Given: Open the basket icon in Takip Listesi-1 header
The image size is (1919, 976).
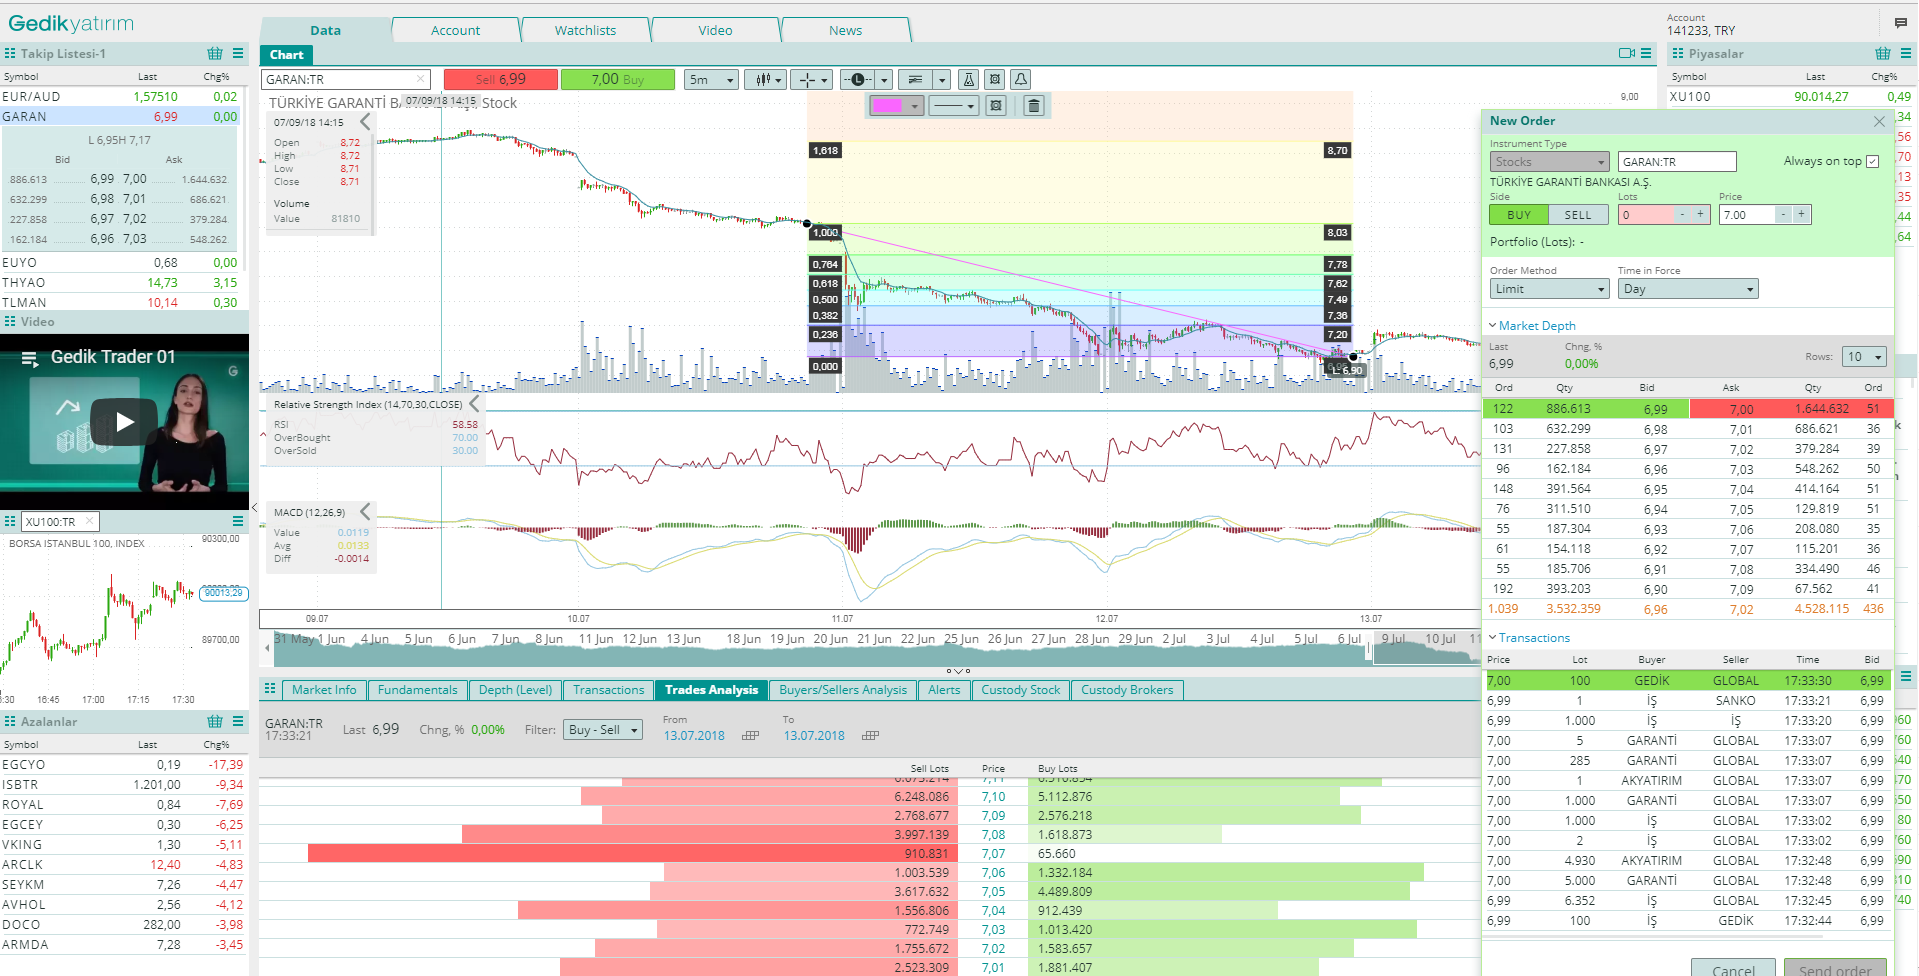Looking at the screenshot, I should pyautogui.click(x=215, y=54).
